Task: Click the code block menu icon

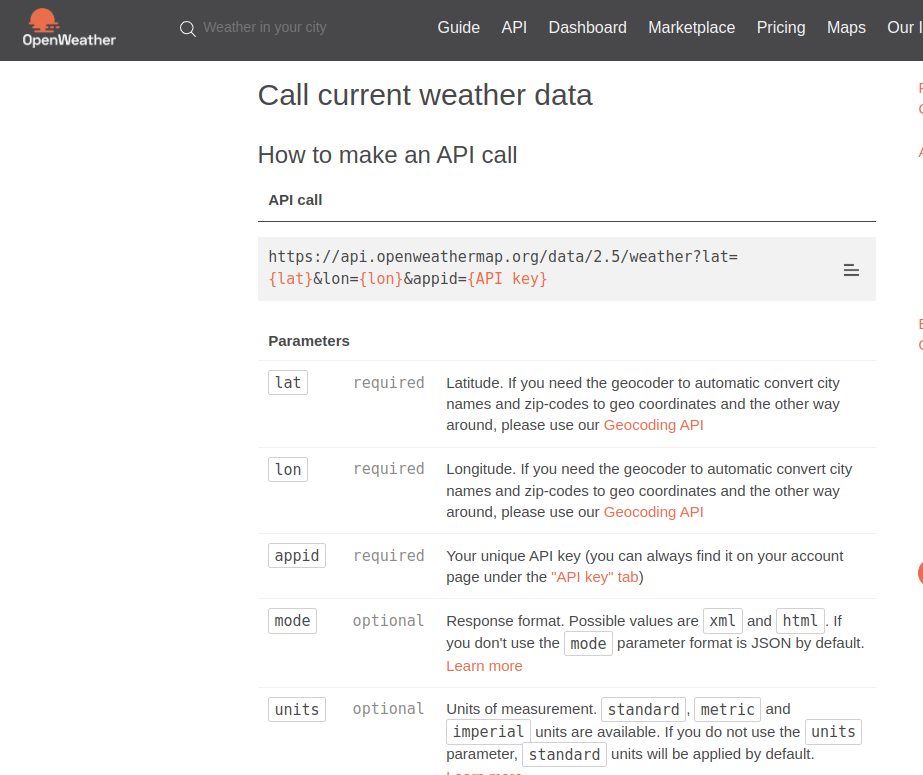Action: [851, 270]
